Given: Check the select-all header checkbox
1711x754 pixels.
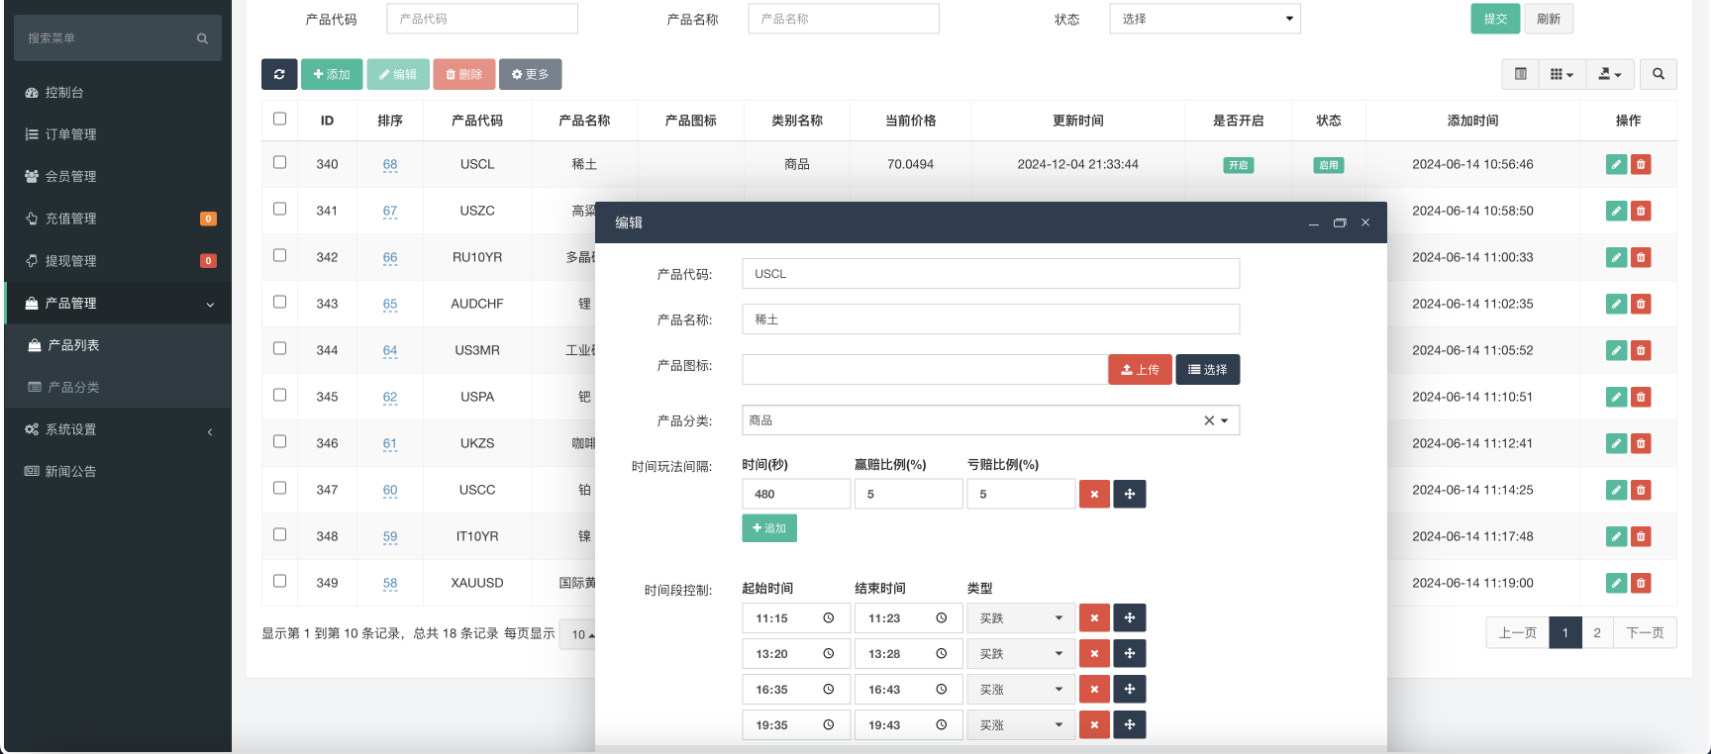Looking at the screenshot, I should 280,119.
